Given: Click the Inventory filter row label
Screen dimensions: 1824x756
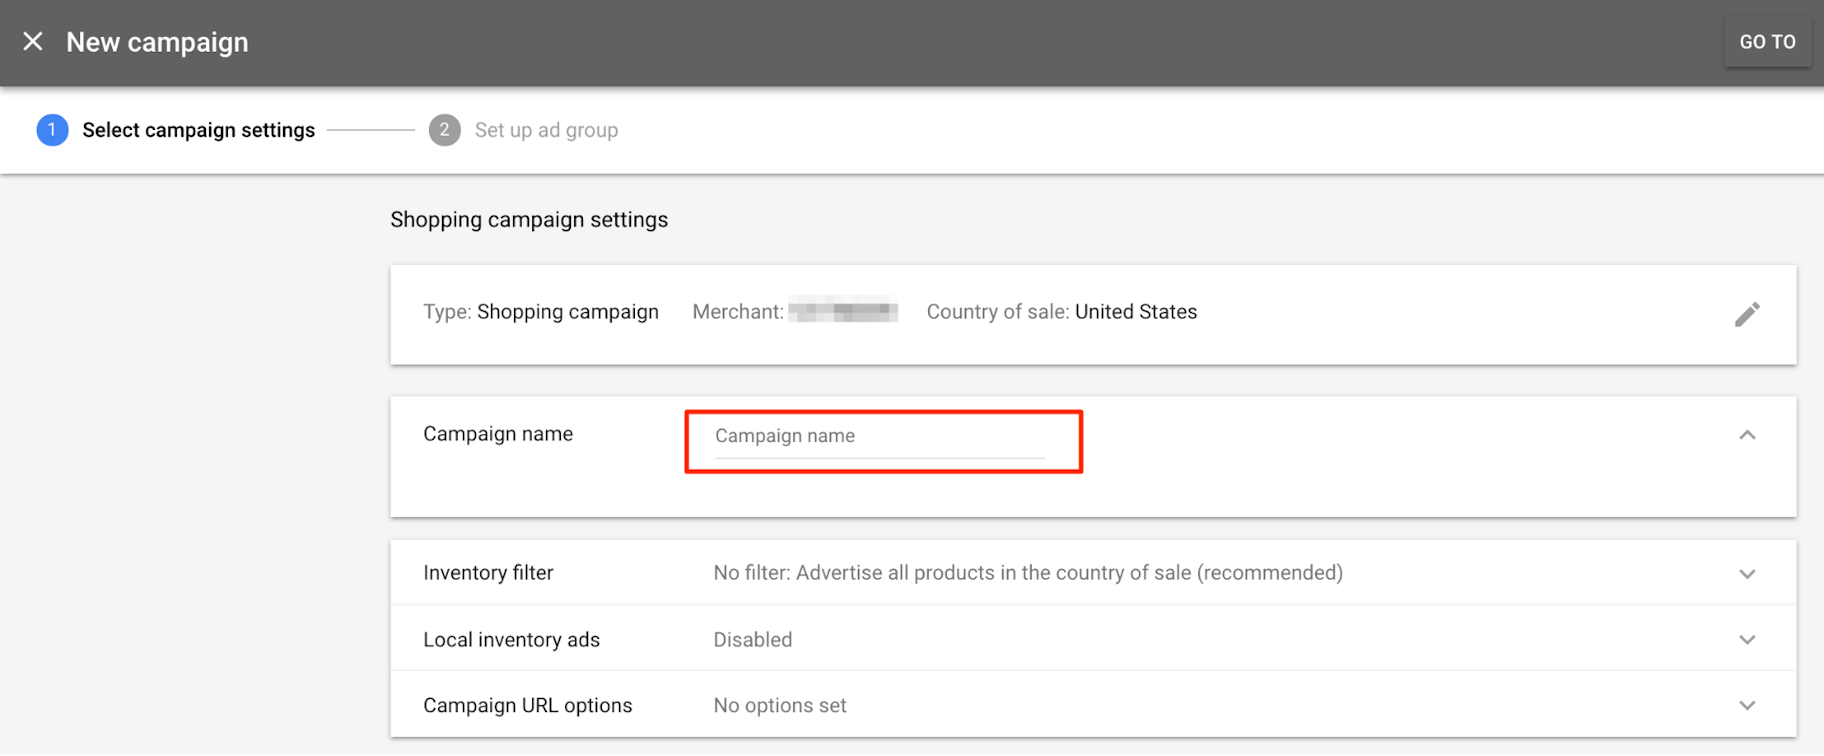Looking at the screenshot, I should [488, 573].
